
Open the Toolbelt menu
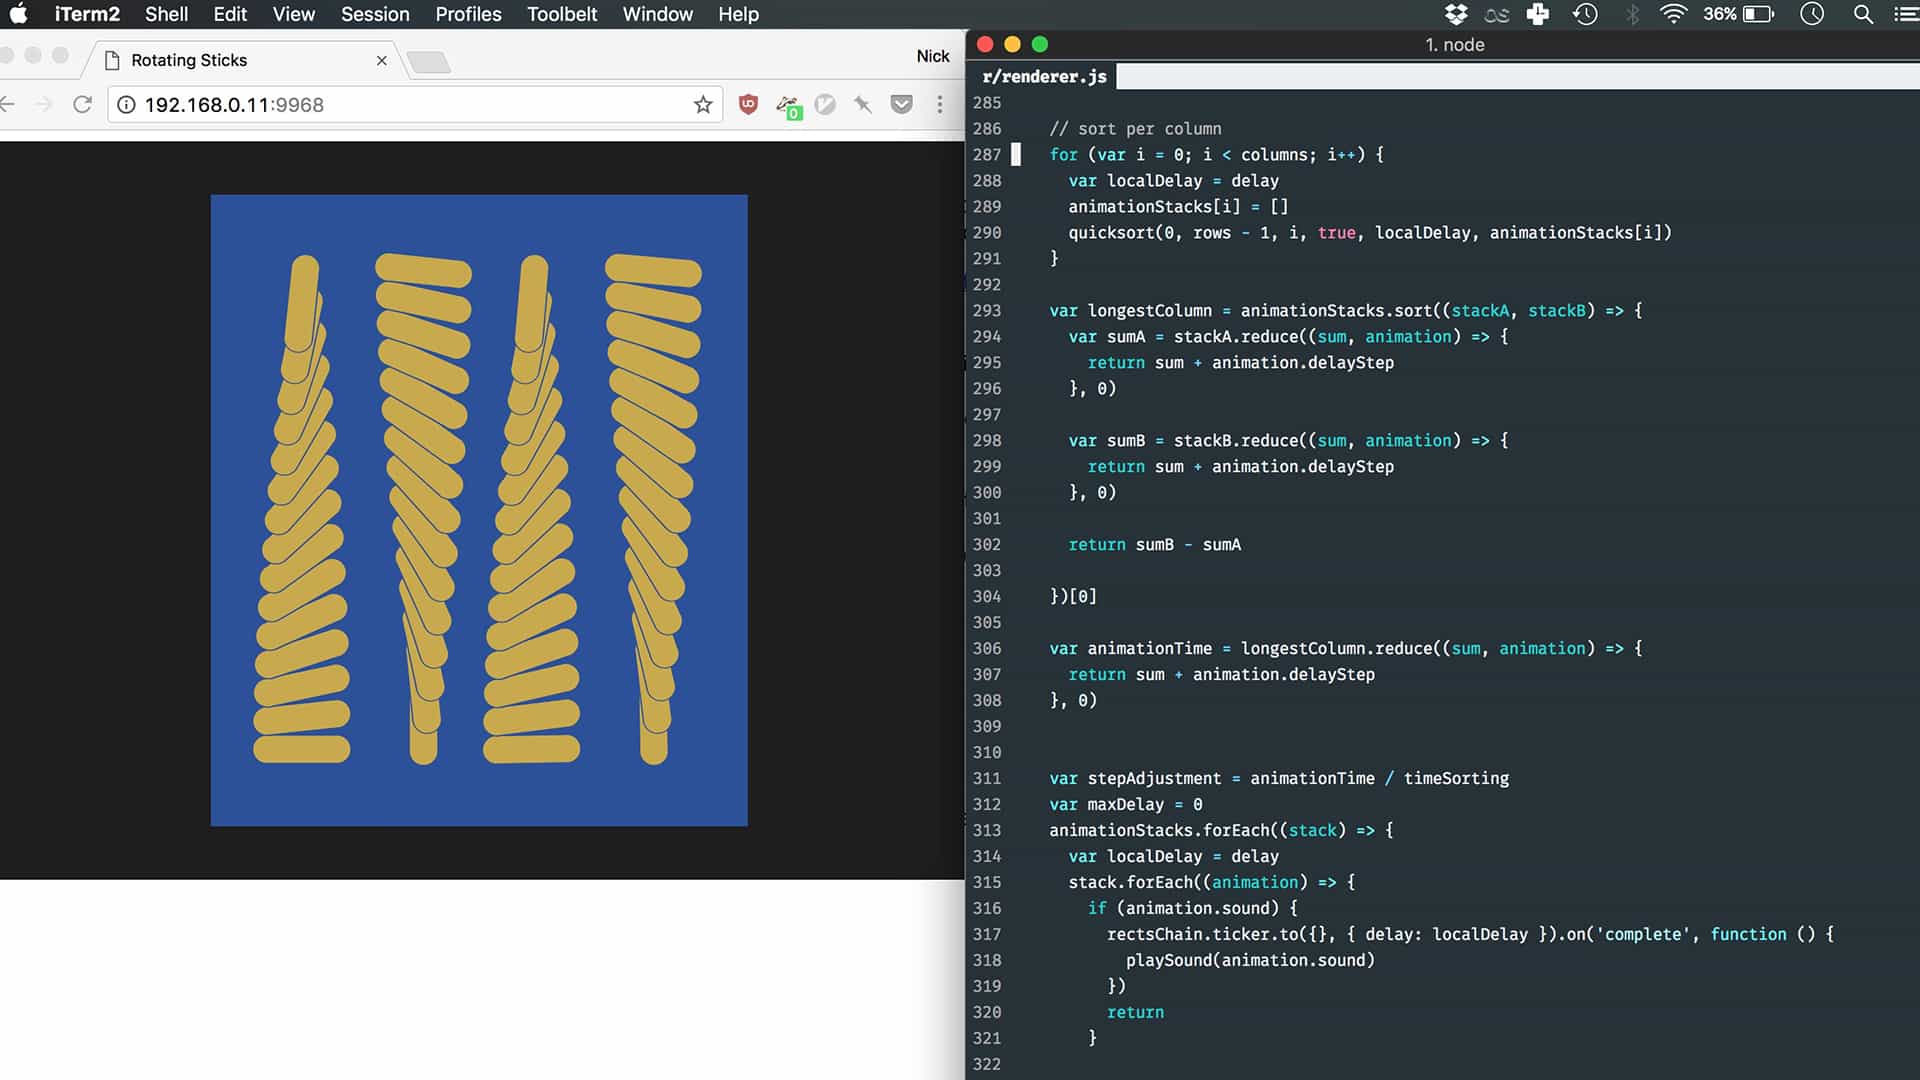coord(562,14)
